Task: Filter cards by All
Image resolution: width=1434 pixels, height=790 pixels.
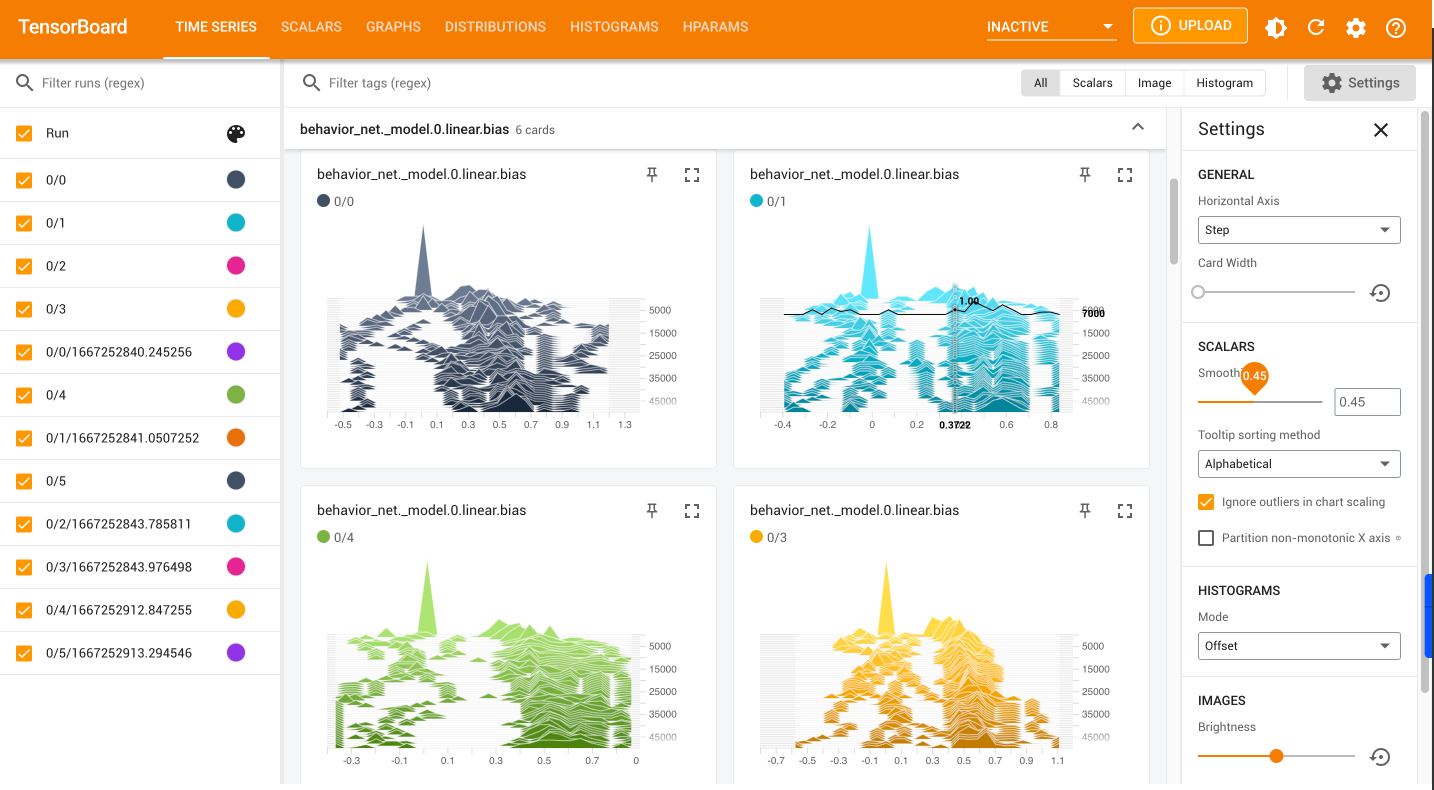Action: click(1041, 83)
